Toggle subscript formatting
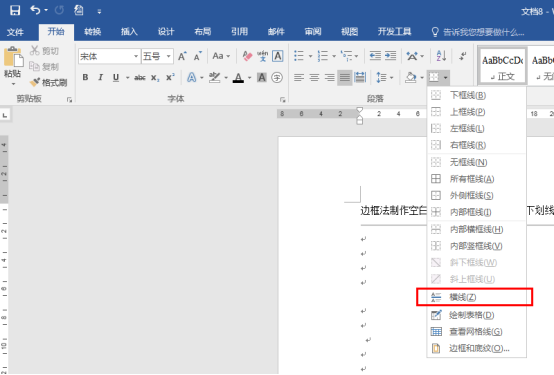Viewport: 554px width, 375px height. click(x=155, y=78)
